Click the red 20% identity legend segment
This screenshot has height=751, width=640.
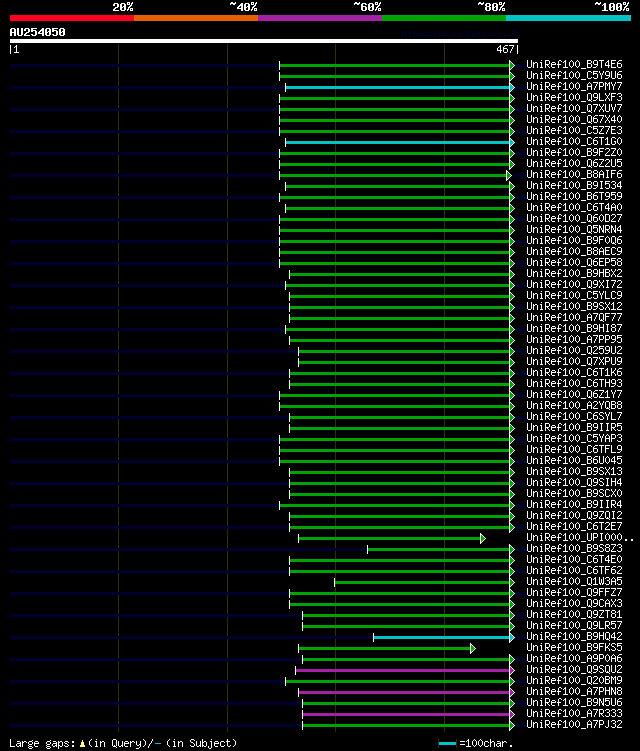point(72,18)
